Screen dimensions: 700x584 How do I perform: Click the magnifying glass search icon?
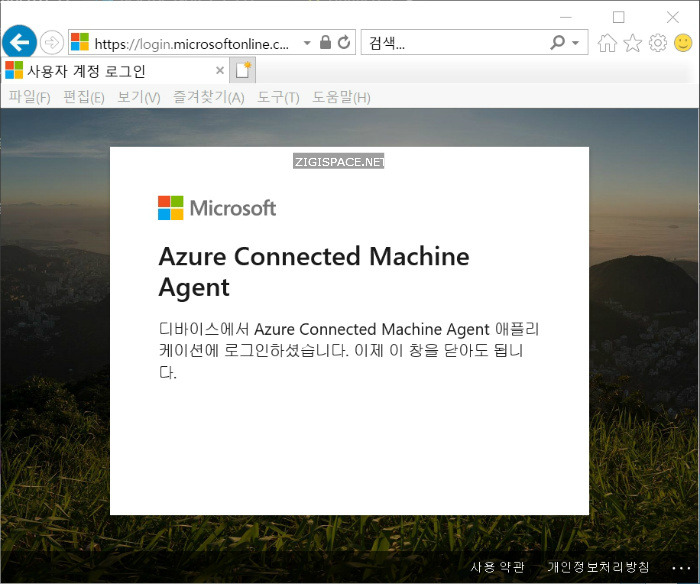[x=558, y=43]
